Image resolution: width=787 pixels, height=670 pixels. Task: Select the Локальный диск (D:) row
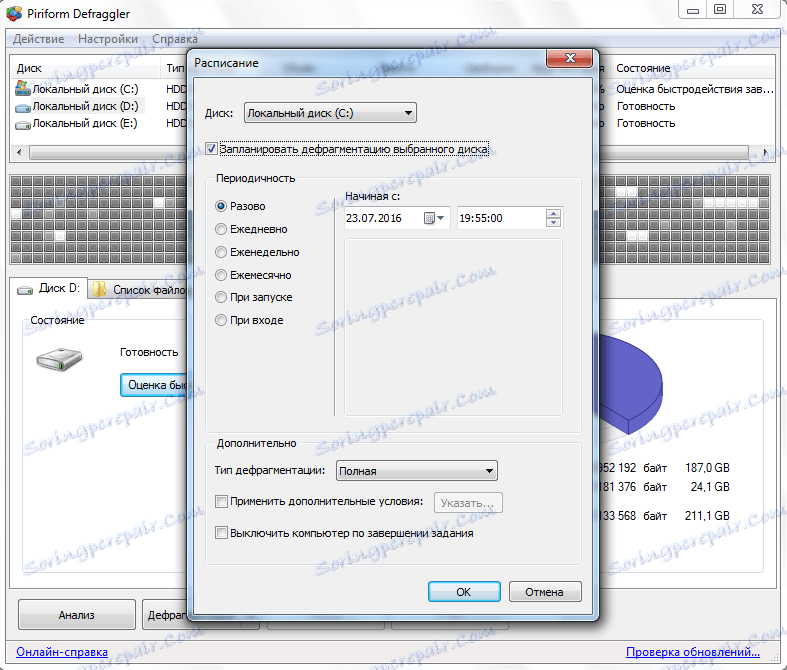[85, 106]
